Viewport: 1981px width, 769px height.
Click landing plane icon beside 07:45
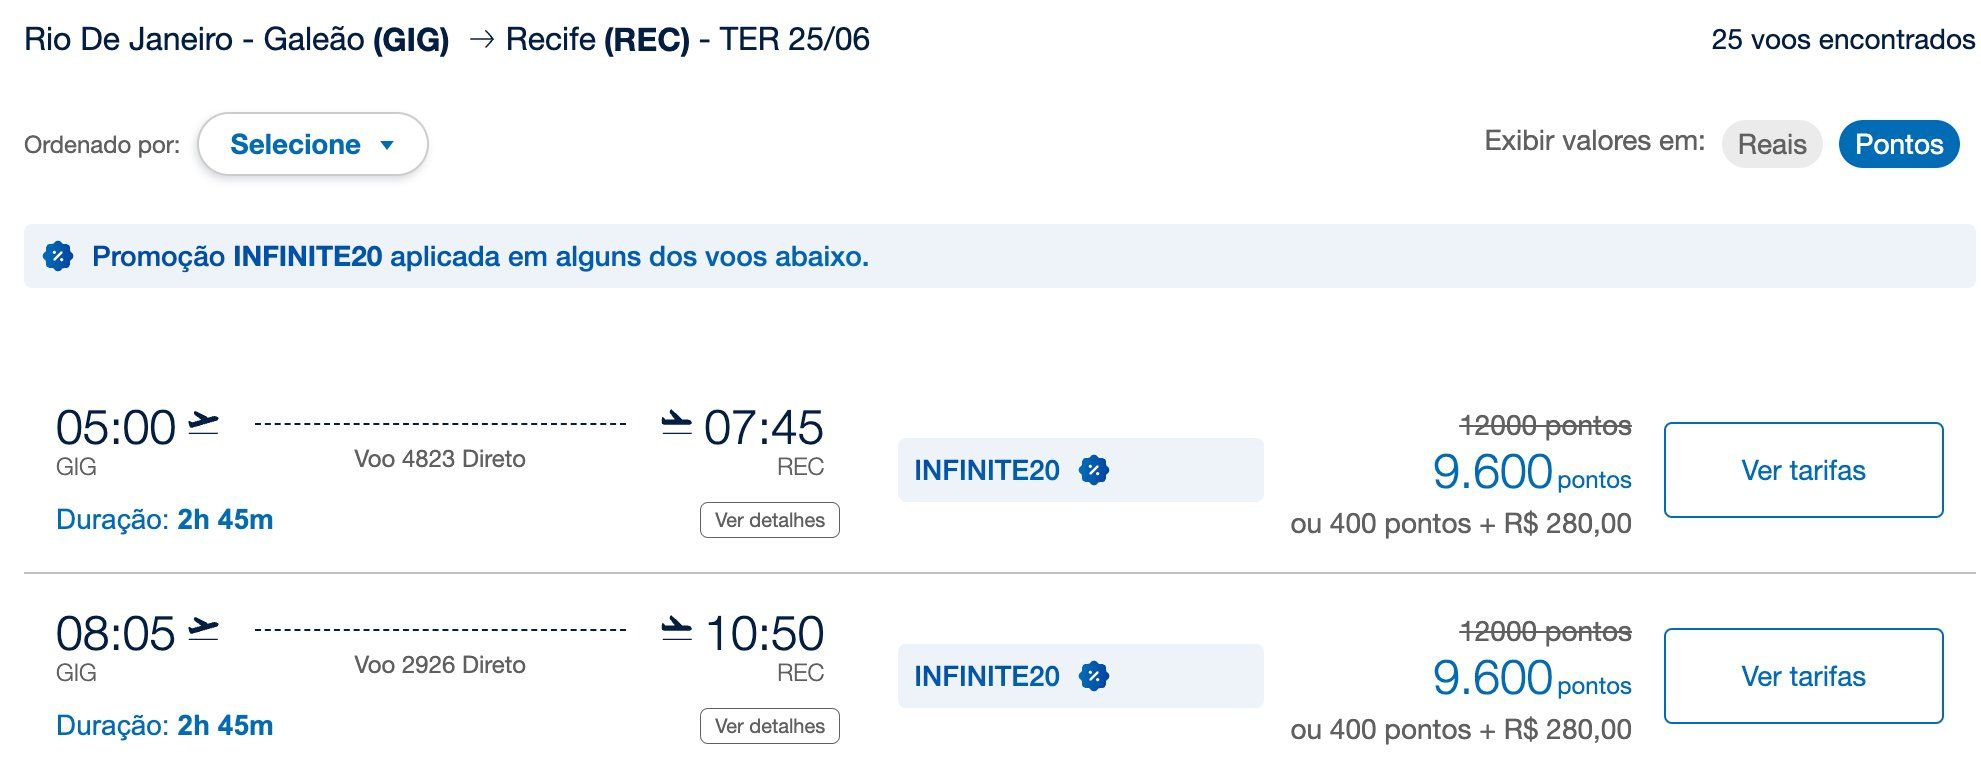click(677, 424)
